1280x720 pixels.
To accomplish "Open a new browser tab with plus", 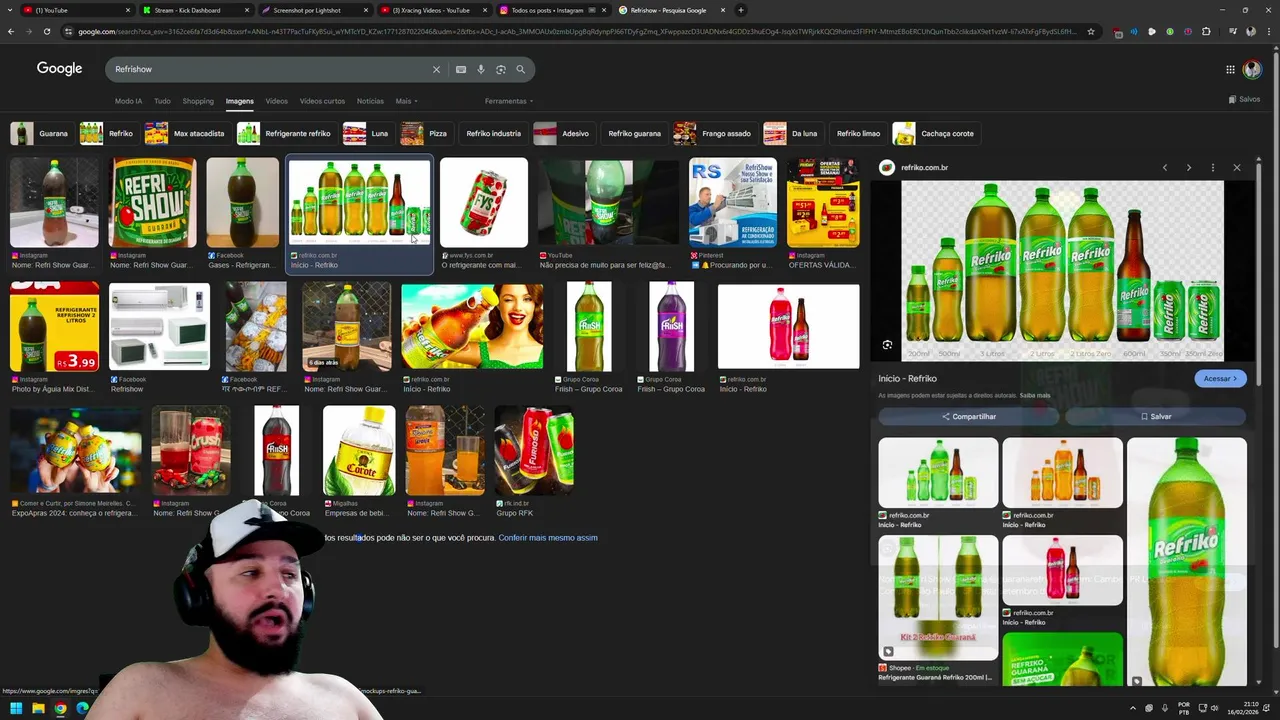I will coord(741,10).
